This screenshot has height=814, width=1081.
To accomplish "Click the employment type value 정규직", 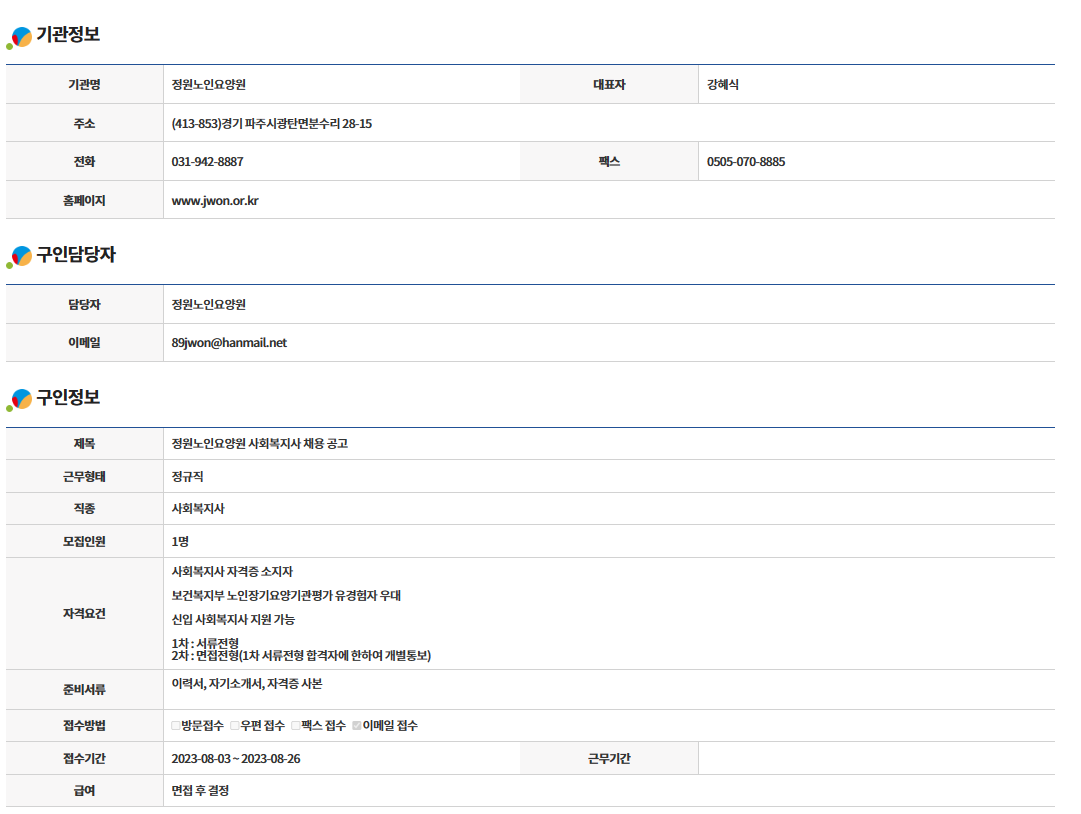I will tap(187, 476).
